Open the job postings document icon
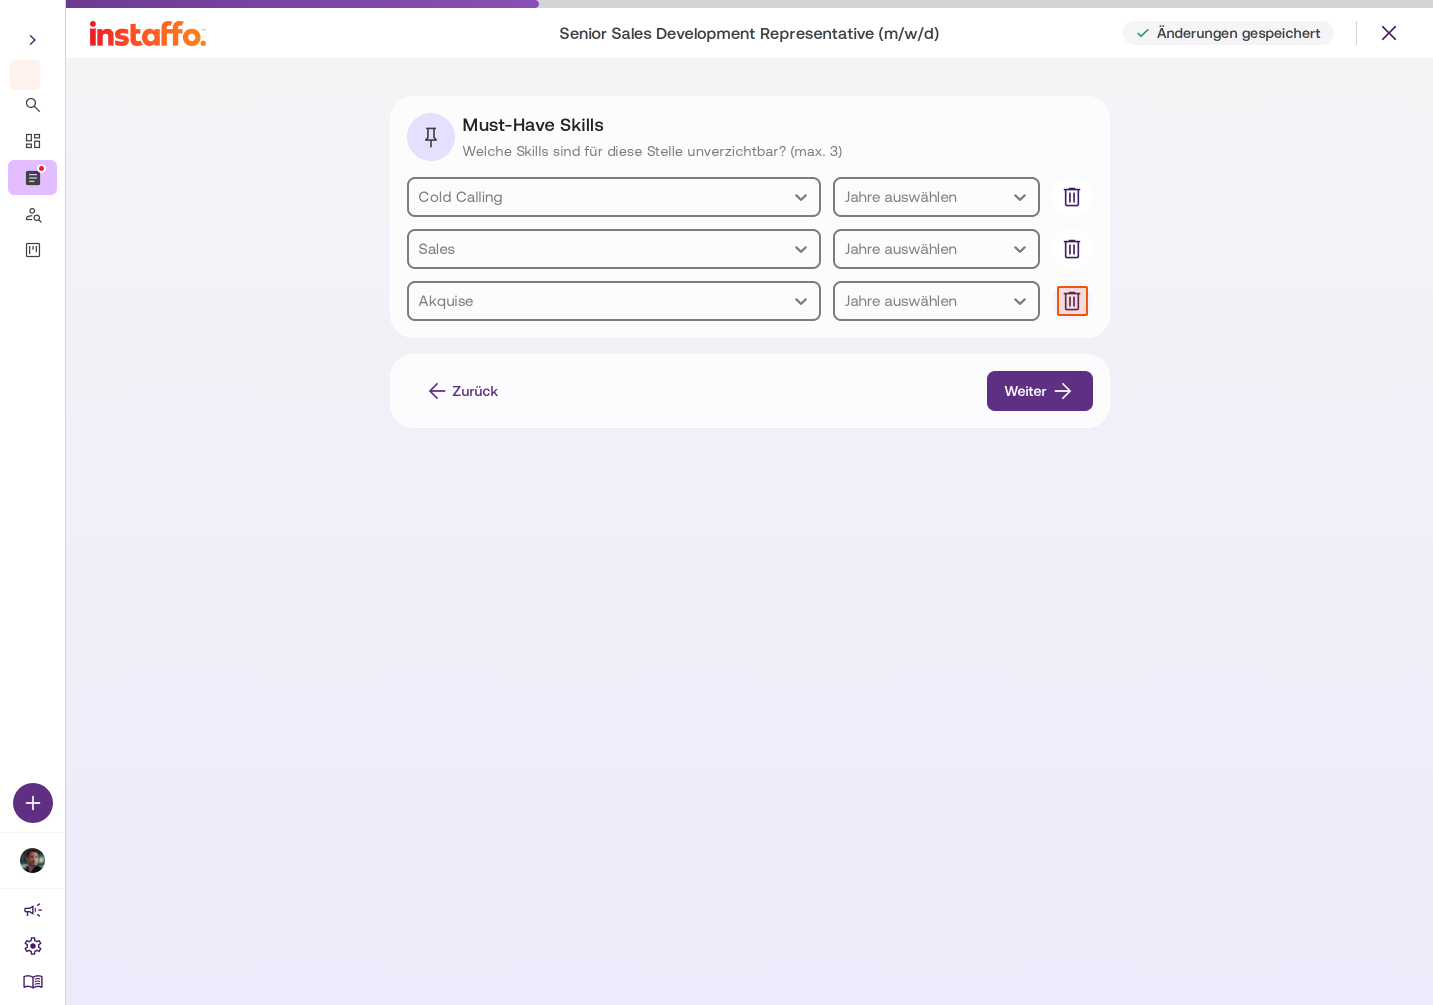The image size is (1433, 1005). pyautogui.click(x=33, y=178)
